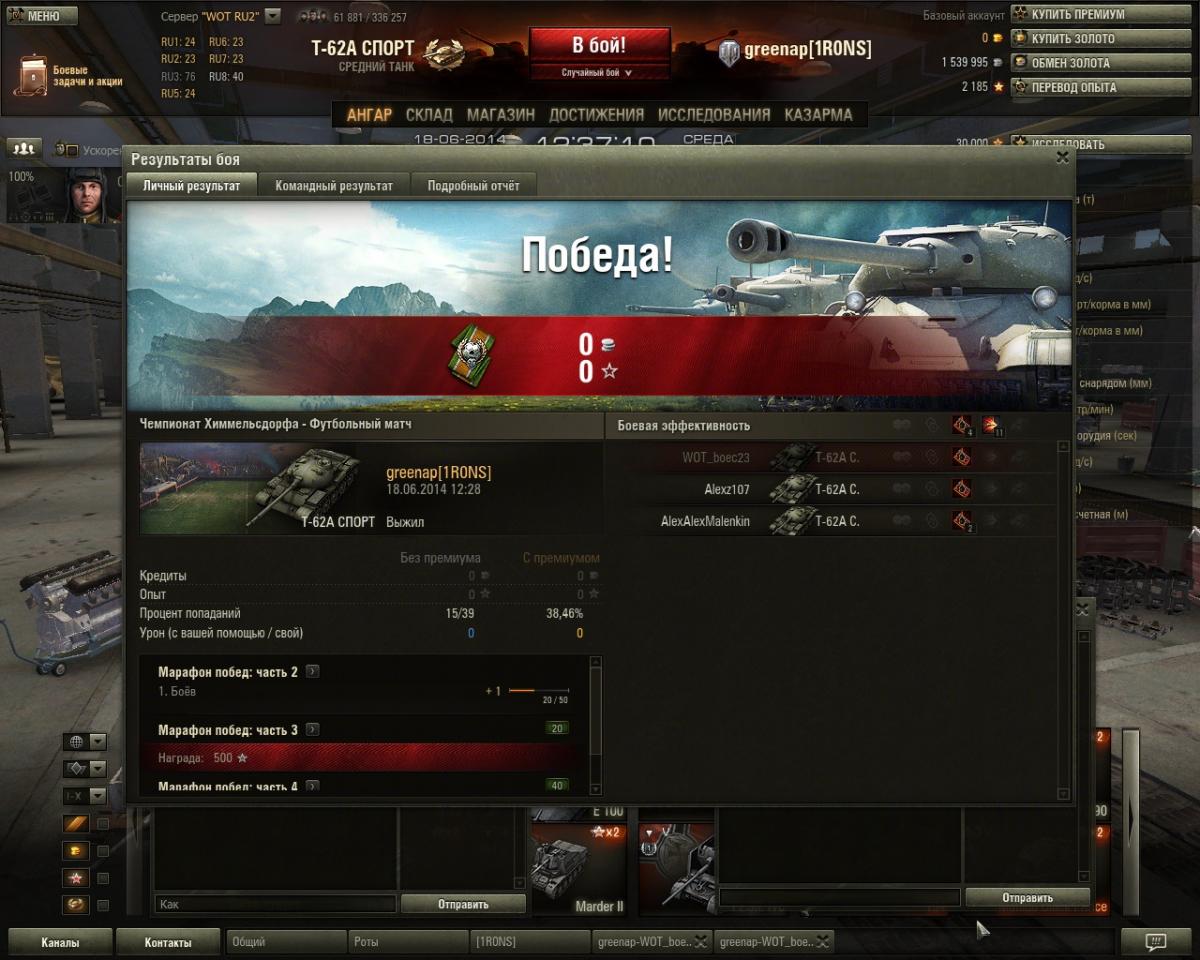
Task: Click the crew commander portrait
Action: click(86, 194)
